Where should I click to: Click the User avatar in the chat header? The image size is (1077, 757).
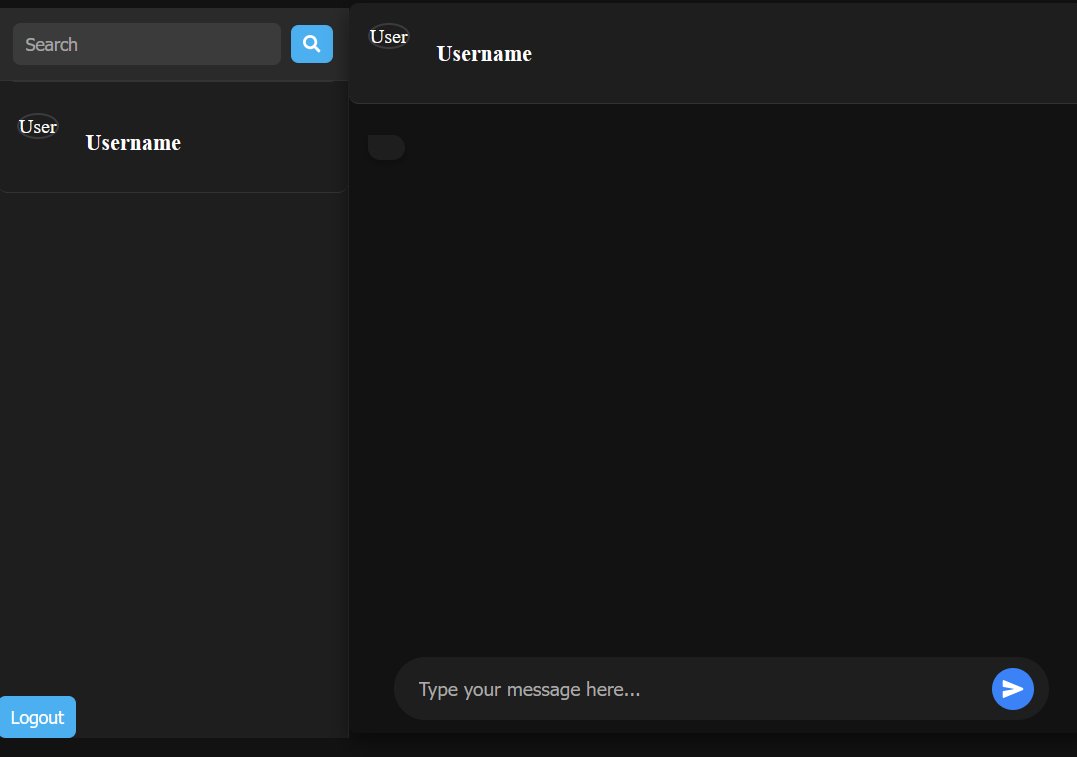tap(389, 36)
